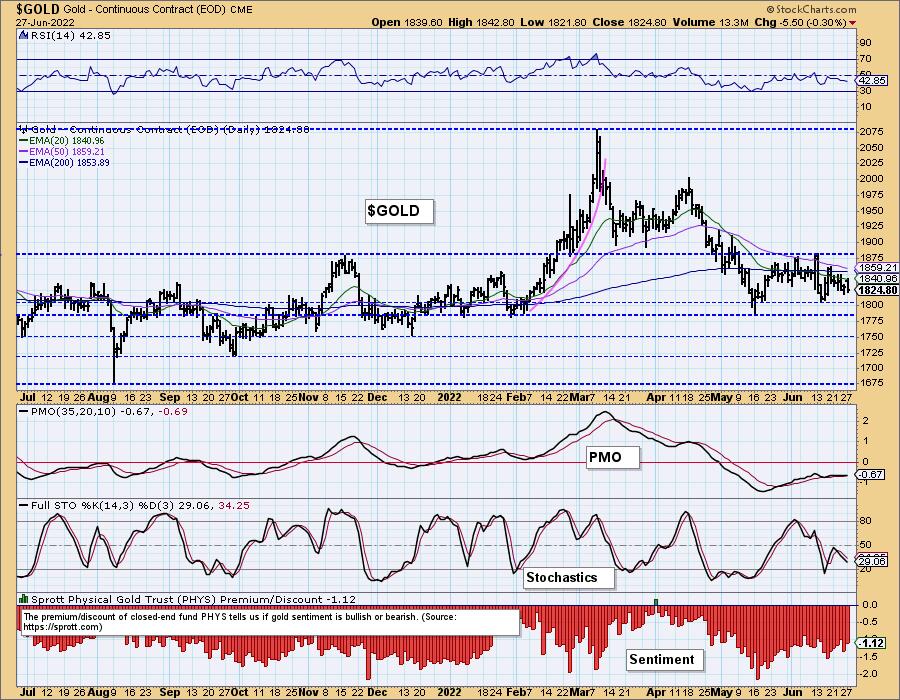900x700 pixels.
Task: Click the 42.85 RSI value tag on right axis
Action: click(872, 81)
